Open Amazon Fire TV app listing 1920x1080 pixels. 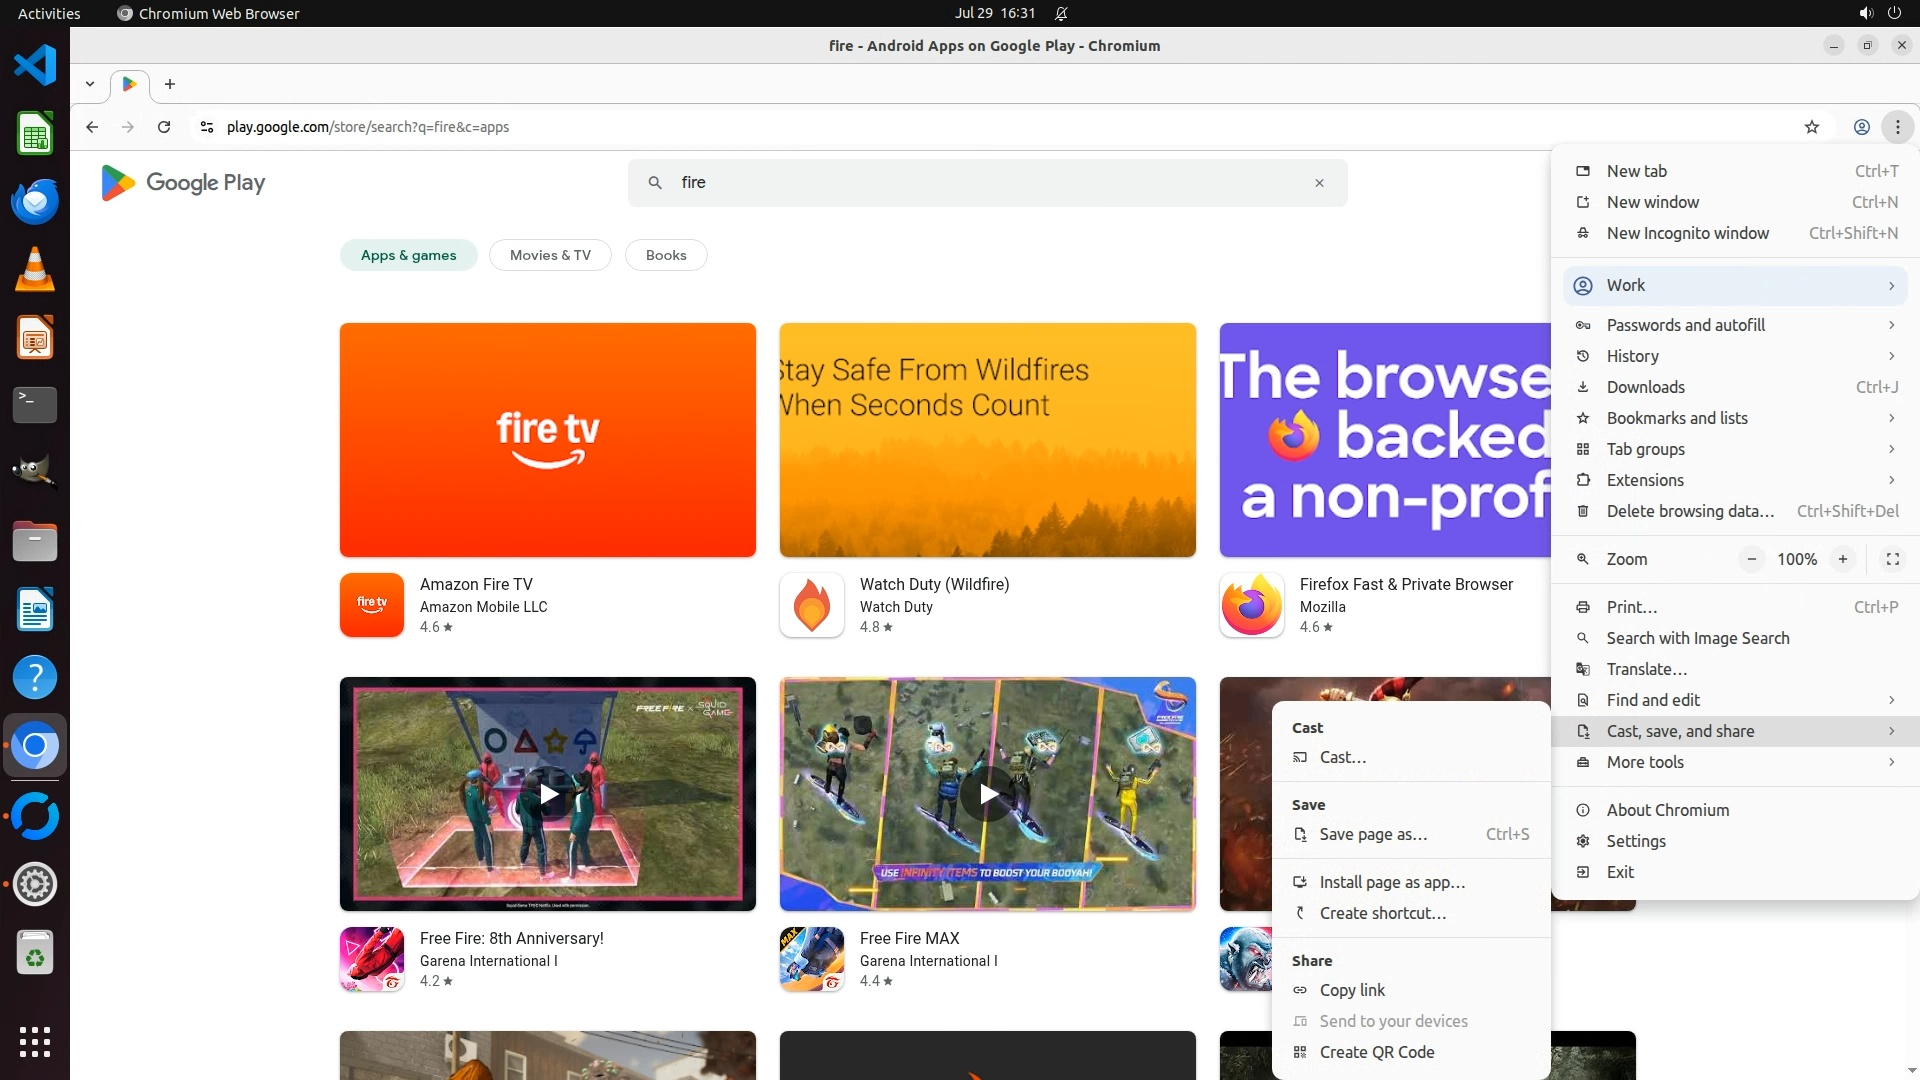[476, 584]
